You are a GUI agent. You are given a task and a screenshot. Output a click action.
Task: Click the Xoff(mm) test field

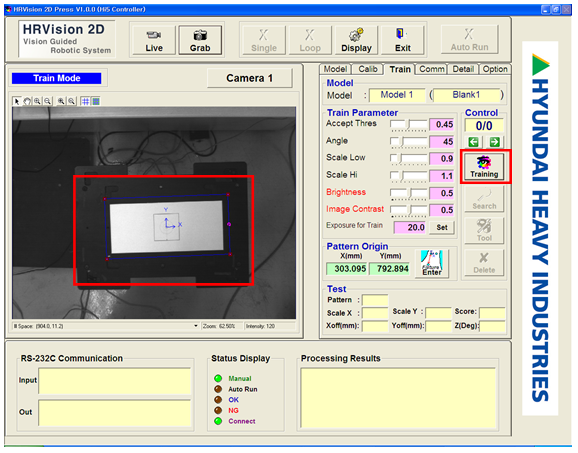375,326
